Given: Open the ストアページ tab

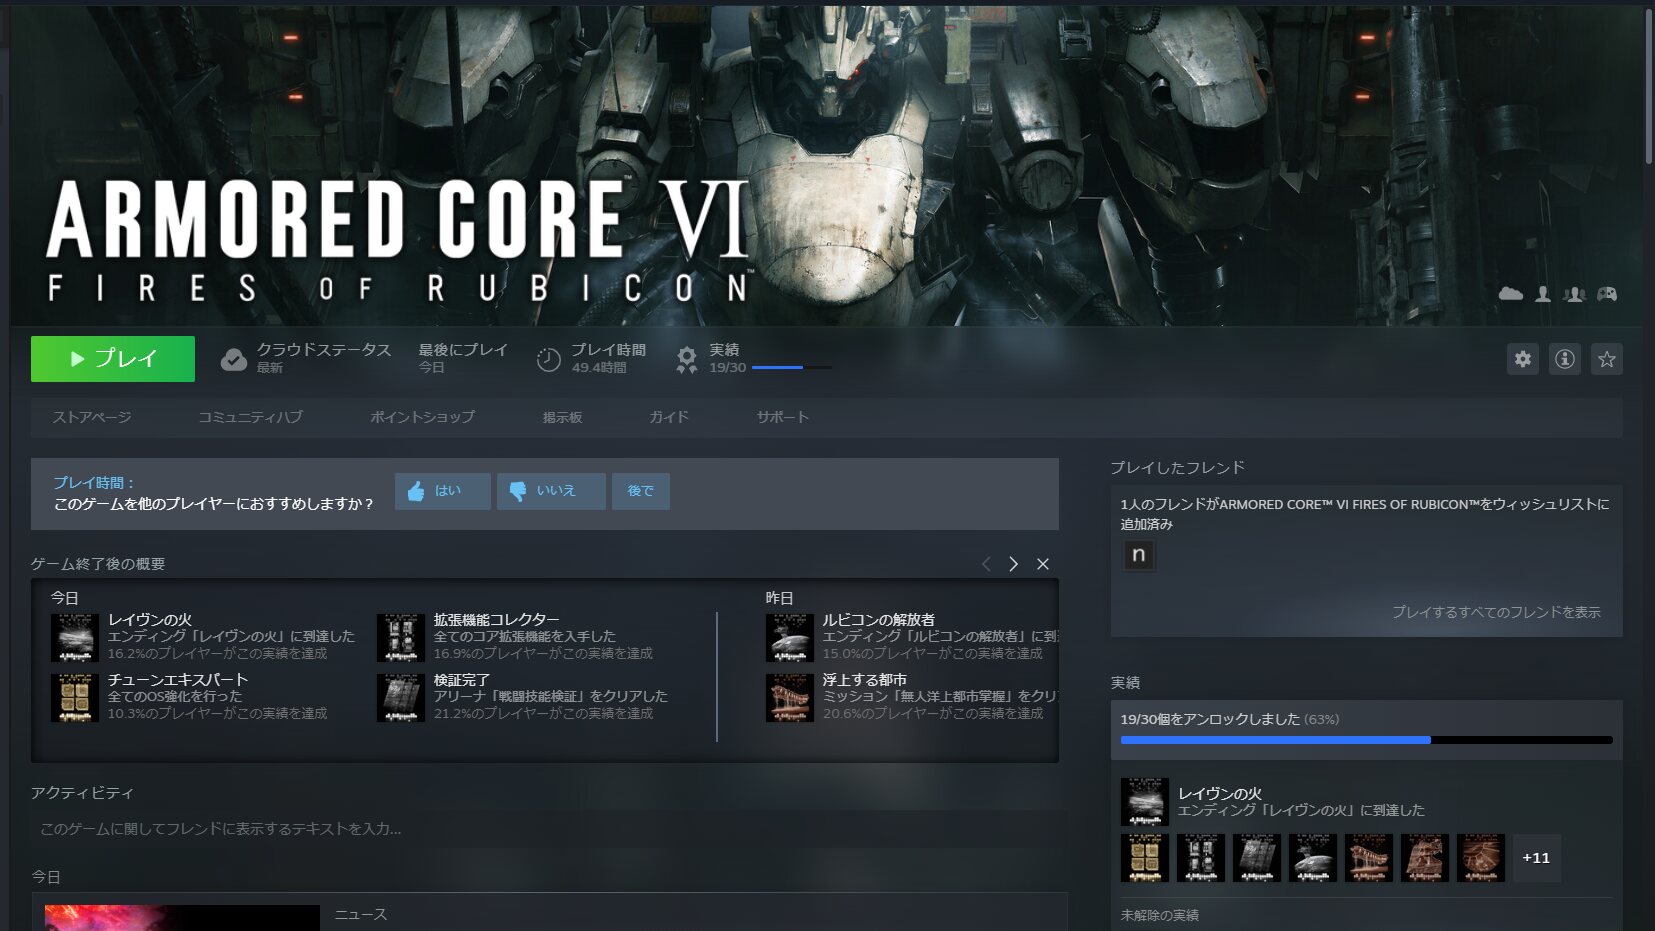Looking at the screenshot, I should point(92,417).
